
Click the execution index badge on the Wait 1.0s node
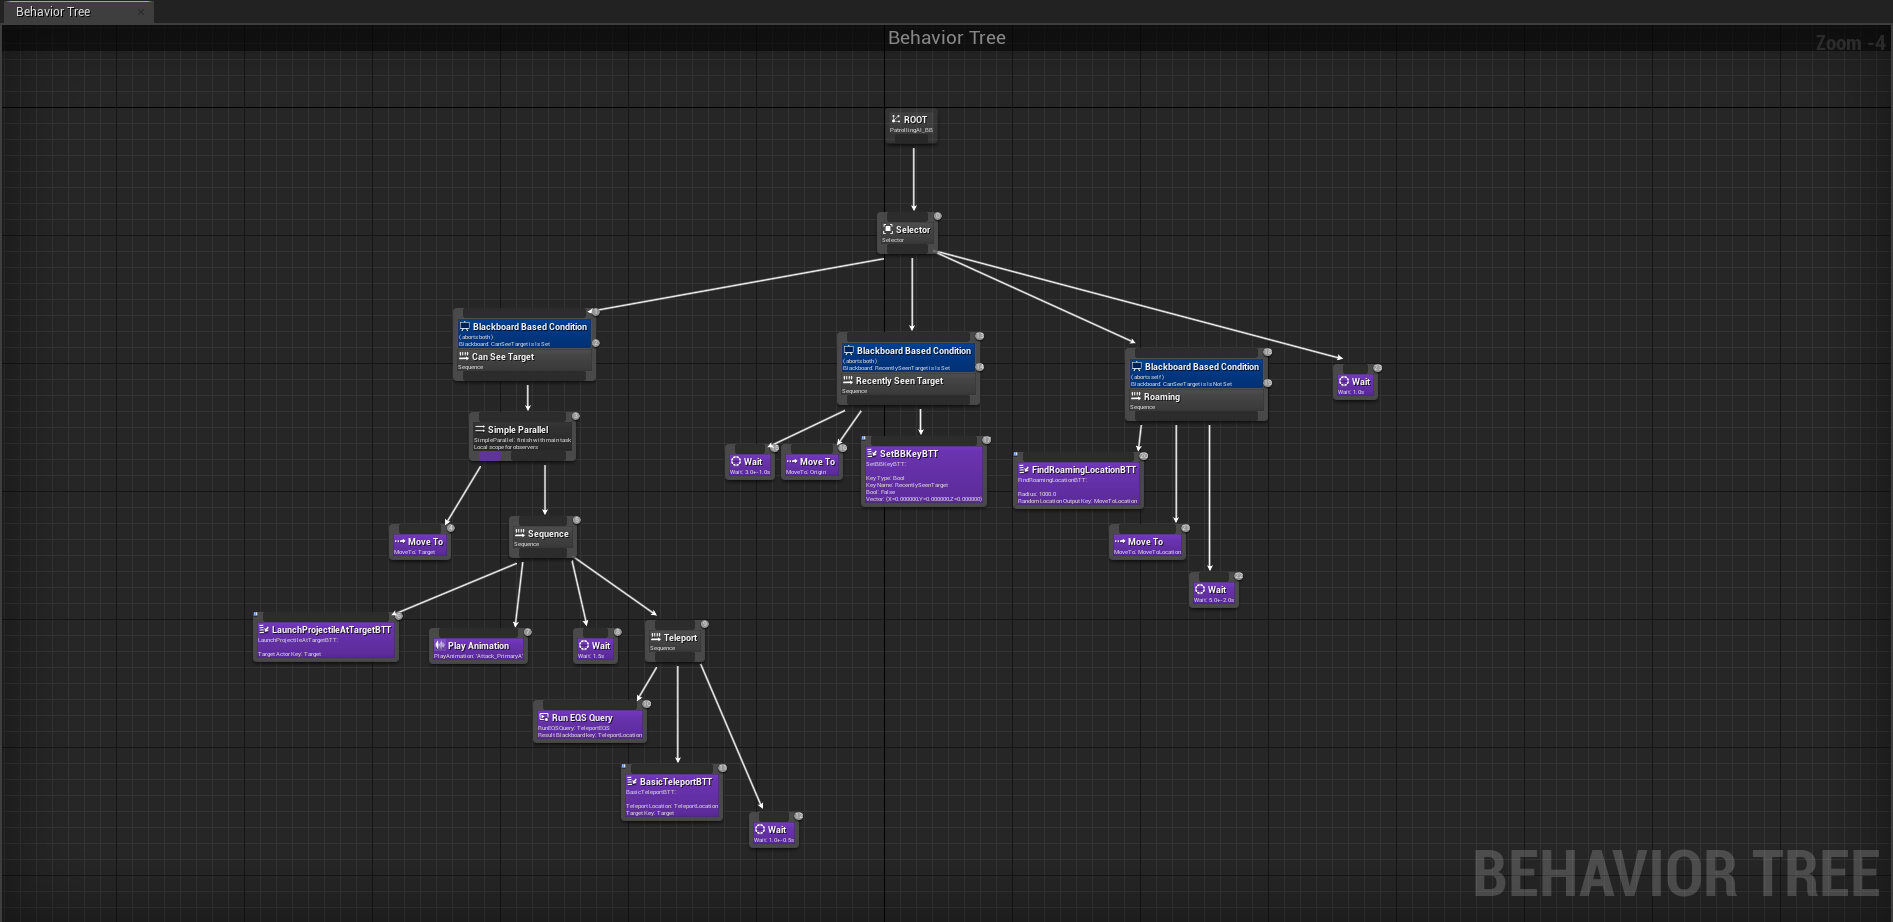1377,368
